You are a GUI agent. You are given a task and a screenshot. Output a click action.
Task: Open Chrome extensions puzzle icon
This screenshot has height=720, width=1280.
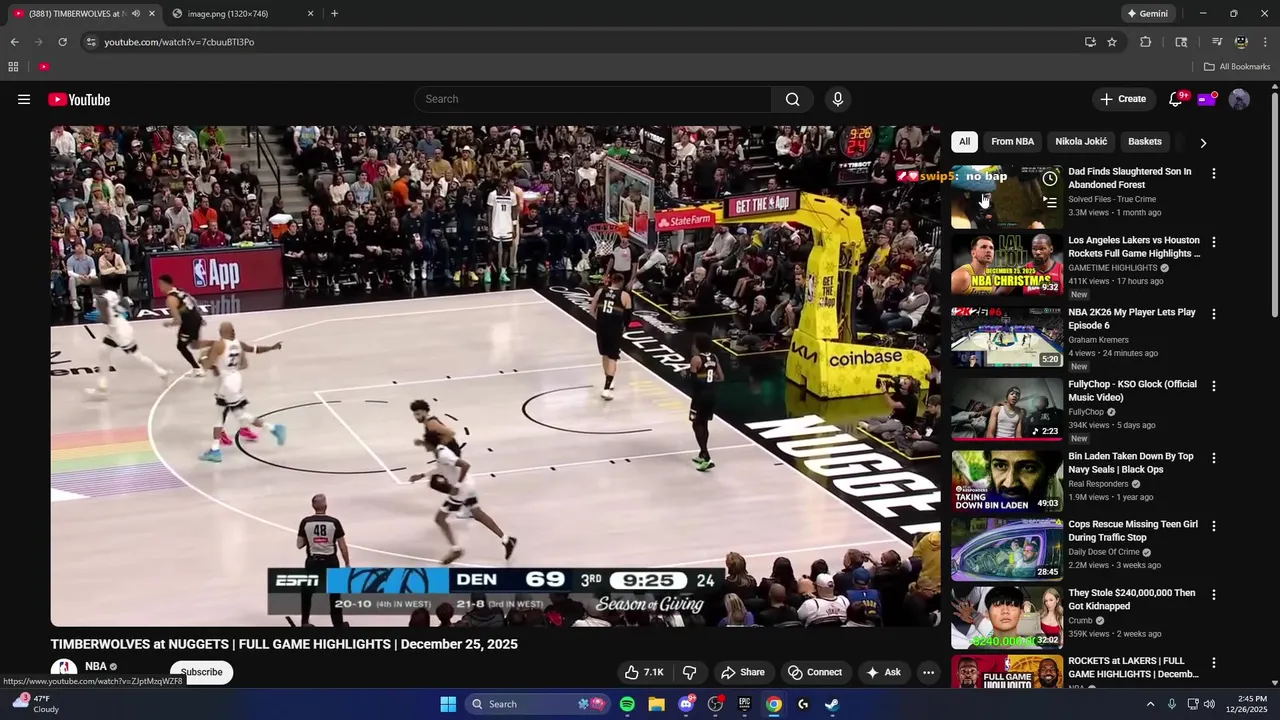pos(1146,42)
